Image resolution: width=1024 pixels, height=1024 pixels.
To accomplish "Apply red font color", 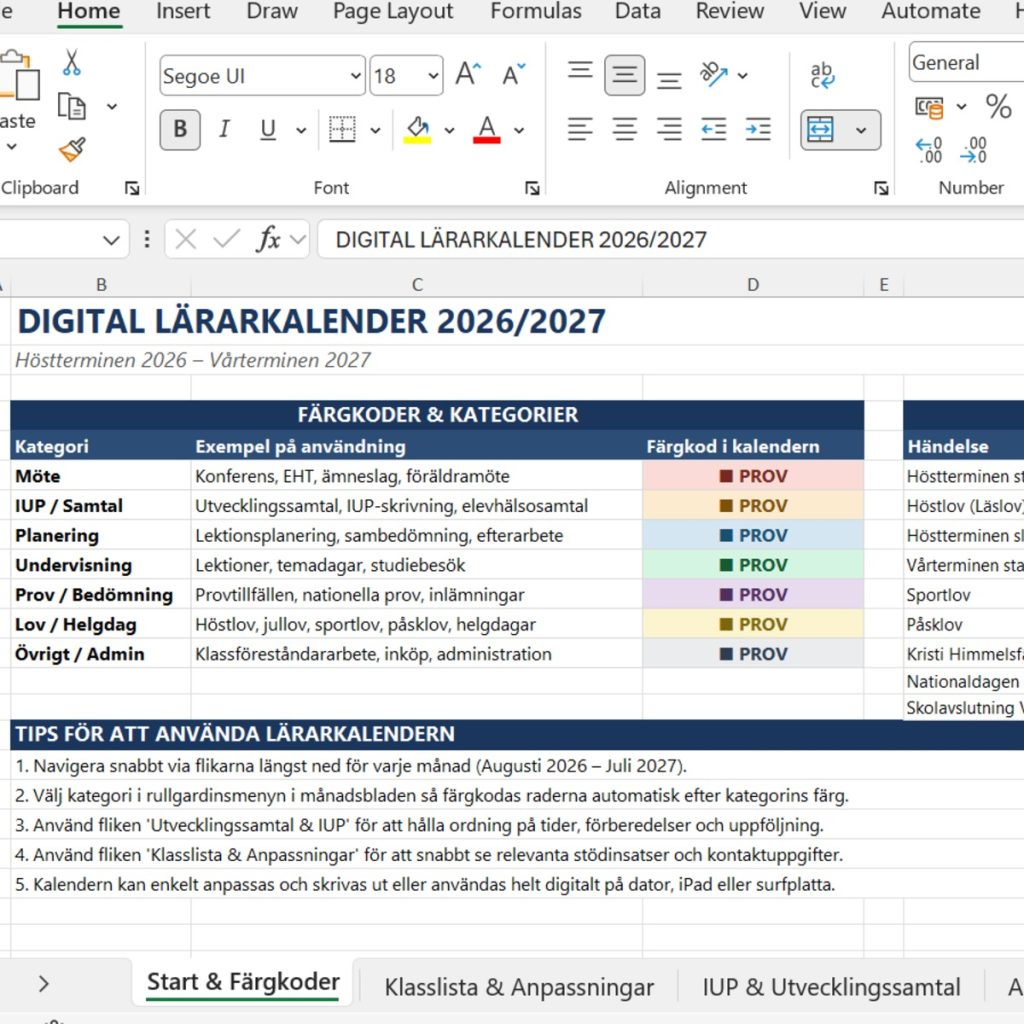I will point(487,129).
